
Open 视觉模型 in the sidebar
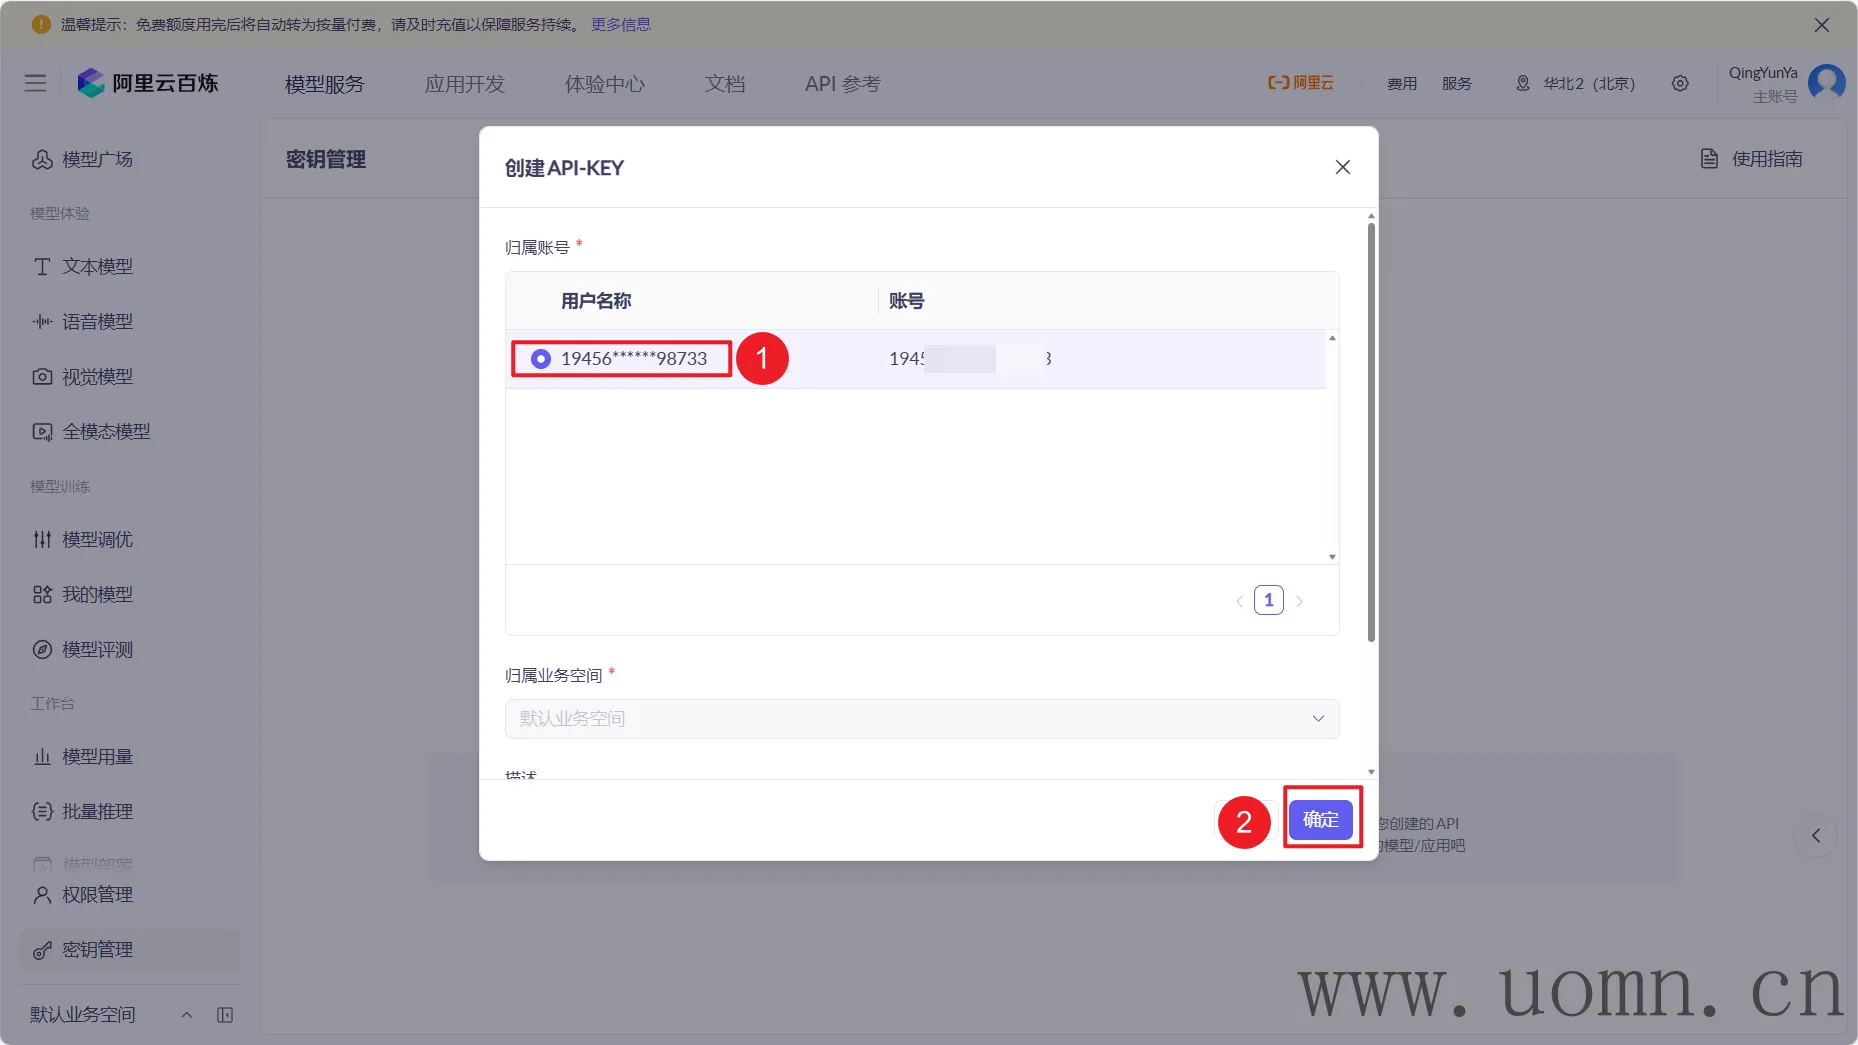97,376
